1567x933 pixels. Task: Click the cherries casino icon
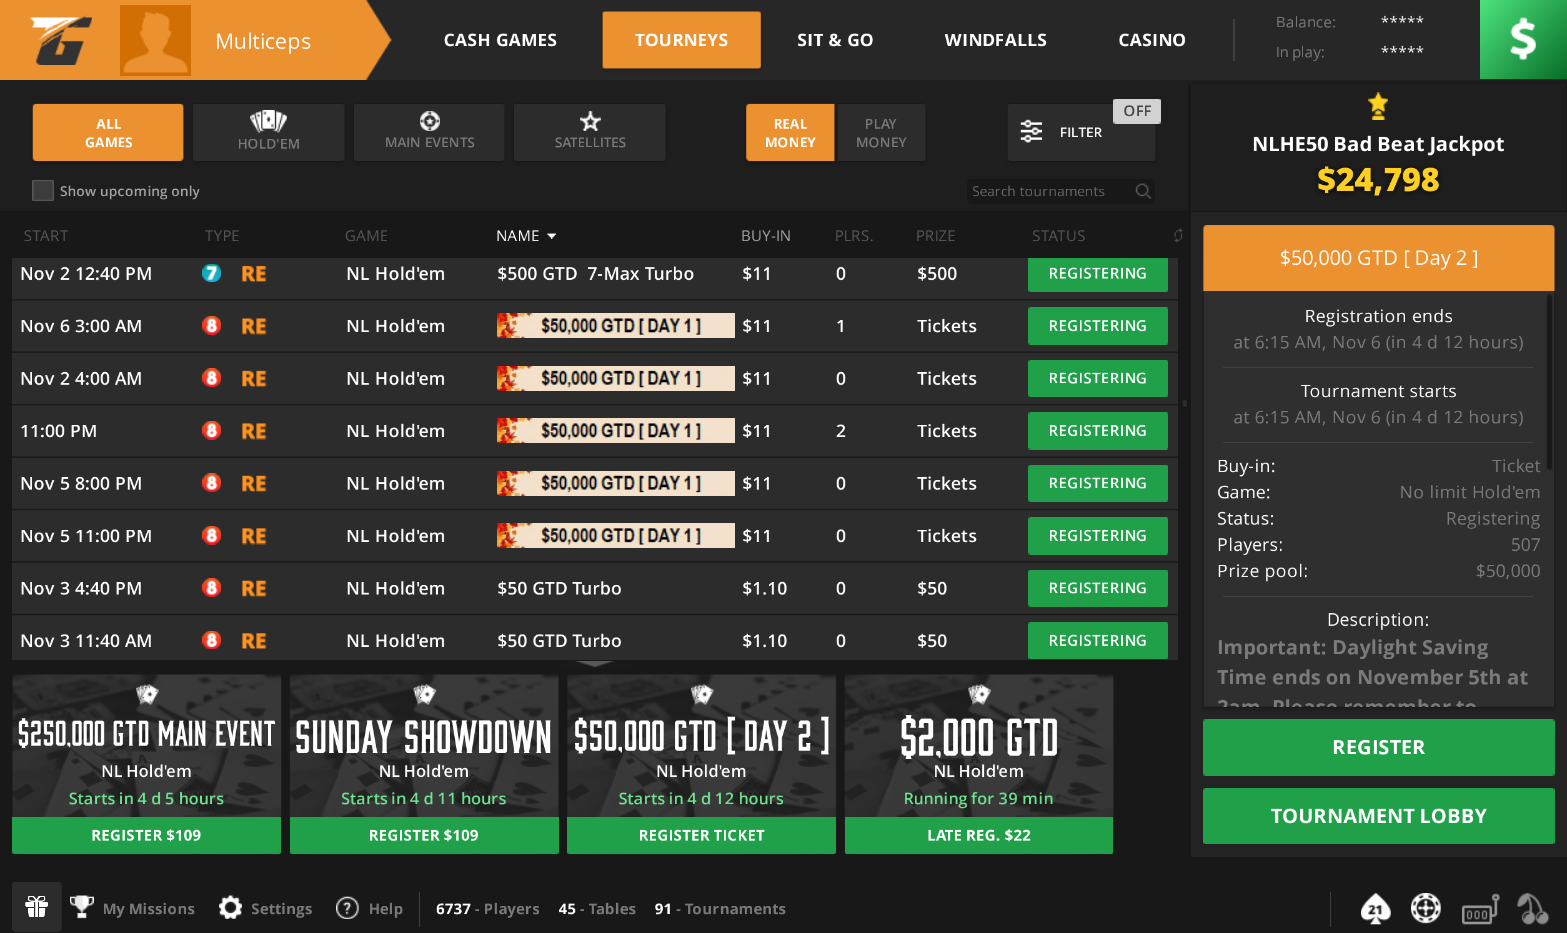[1532, 908]
